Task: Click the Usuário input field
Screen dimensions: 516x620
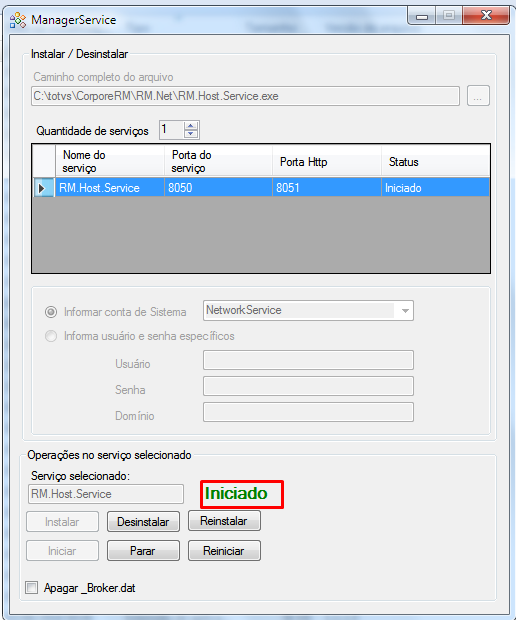Action: click(x=308, y=360)
